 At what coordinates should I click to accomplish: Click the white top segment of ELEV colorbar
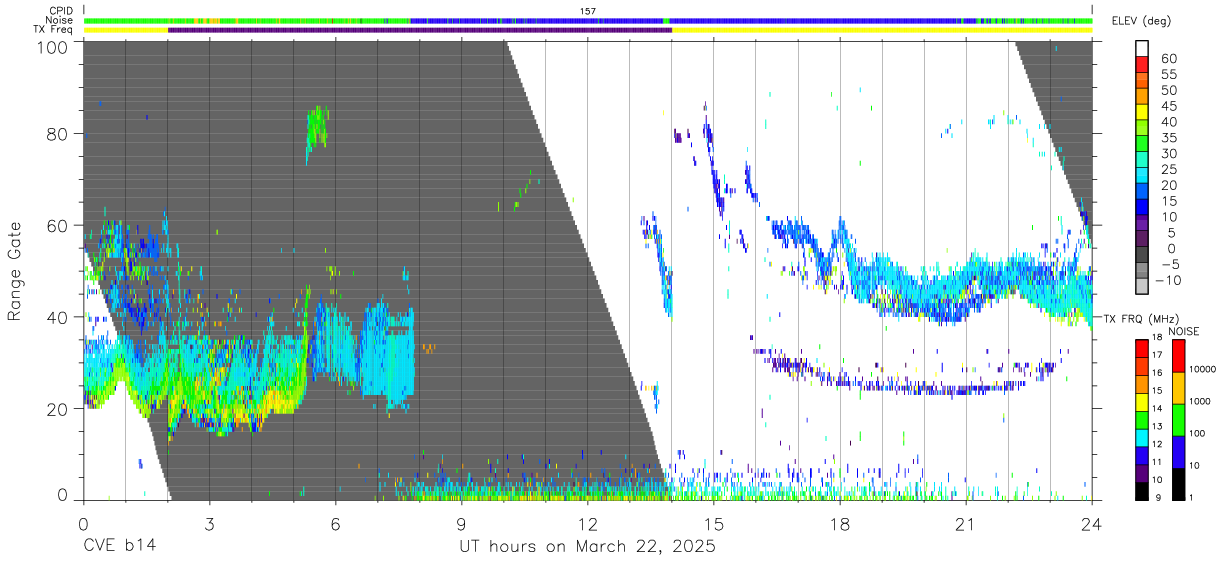click(x=1143, y=47)
